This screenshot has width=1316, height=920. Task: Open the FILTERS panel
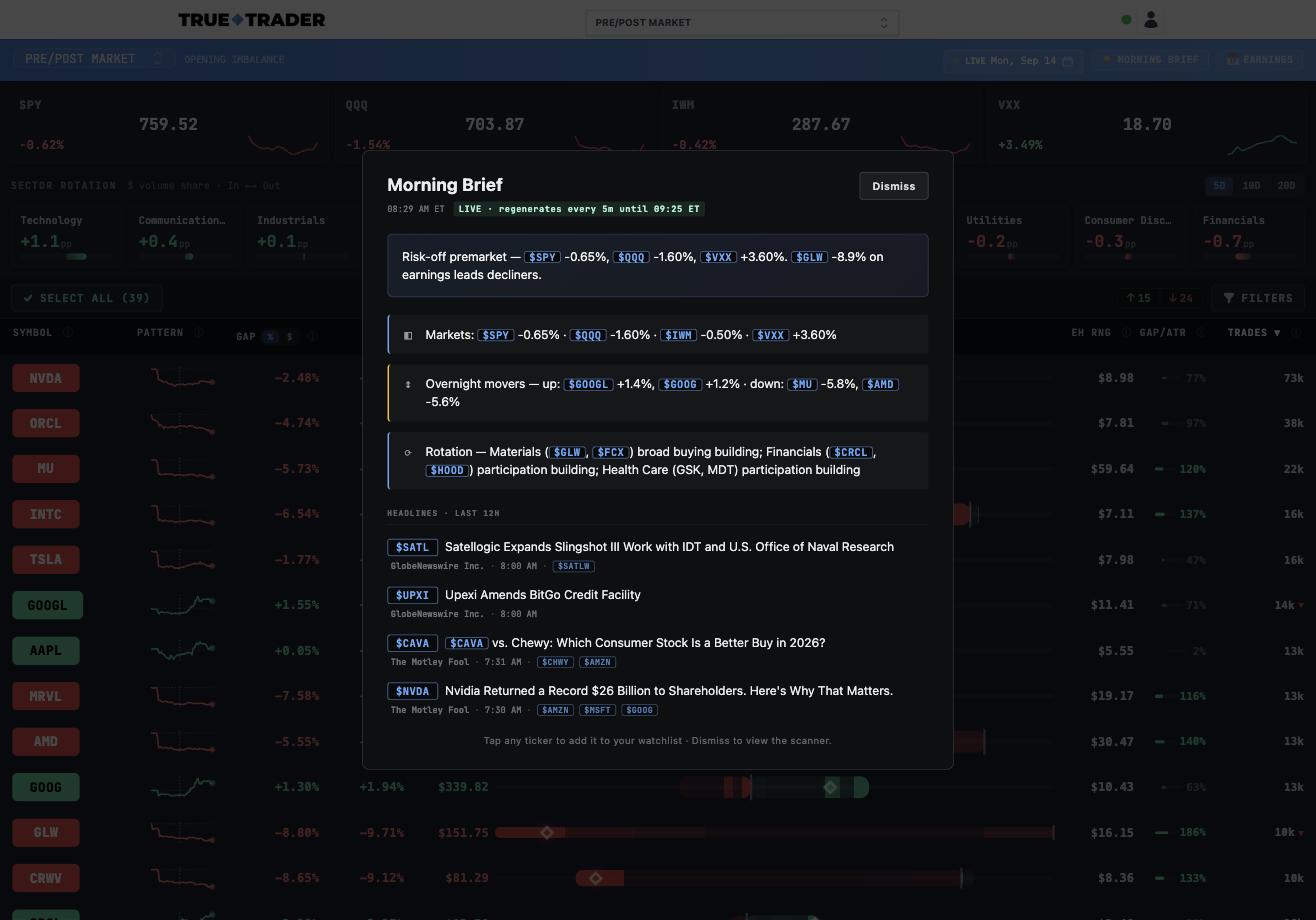(x=1257, y=298)
